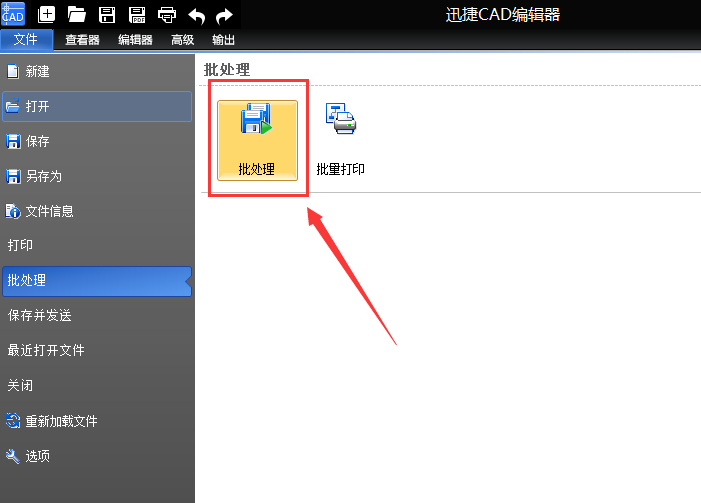Open 文件信息 in the sidebar

tap(49, 211)
